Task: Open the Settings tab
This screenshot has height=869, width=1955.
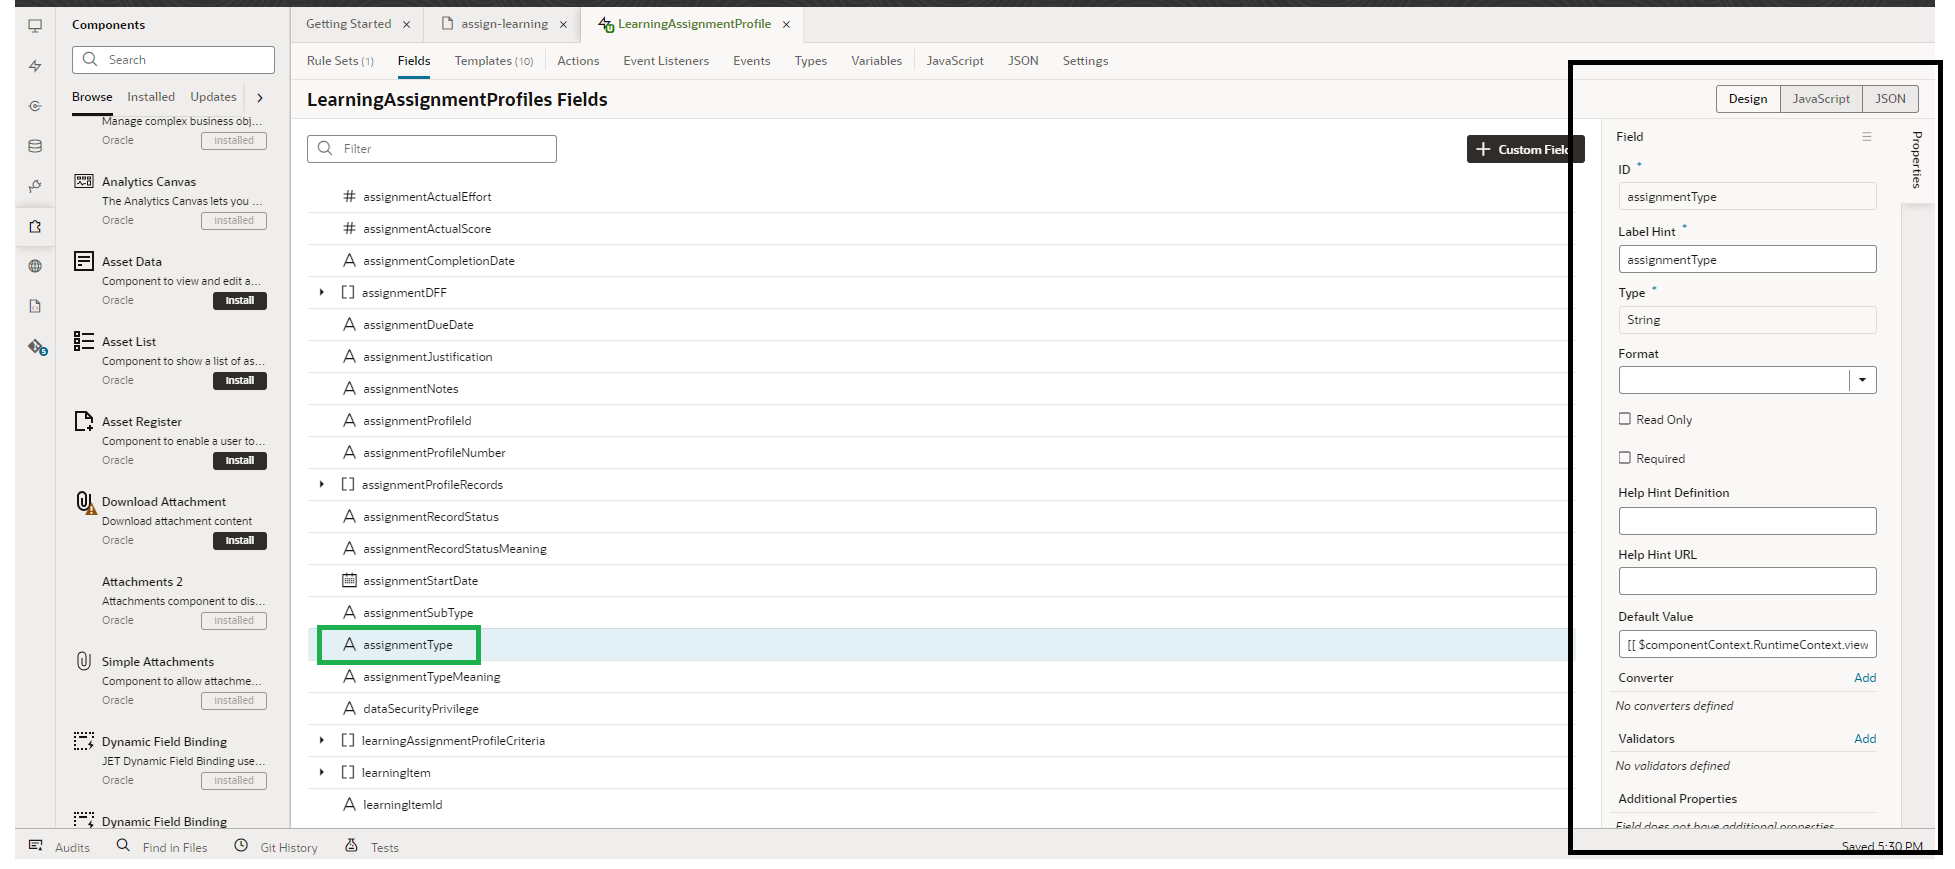Action: point(1085,61)
